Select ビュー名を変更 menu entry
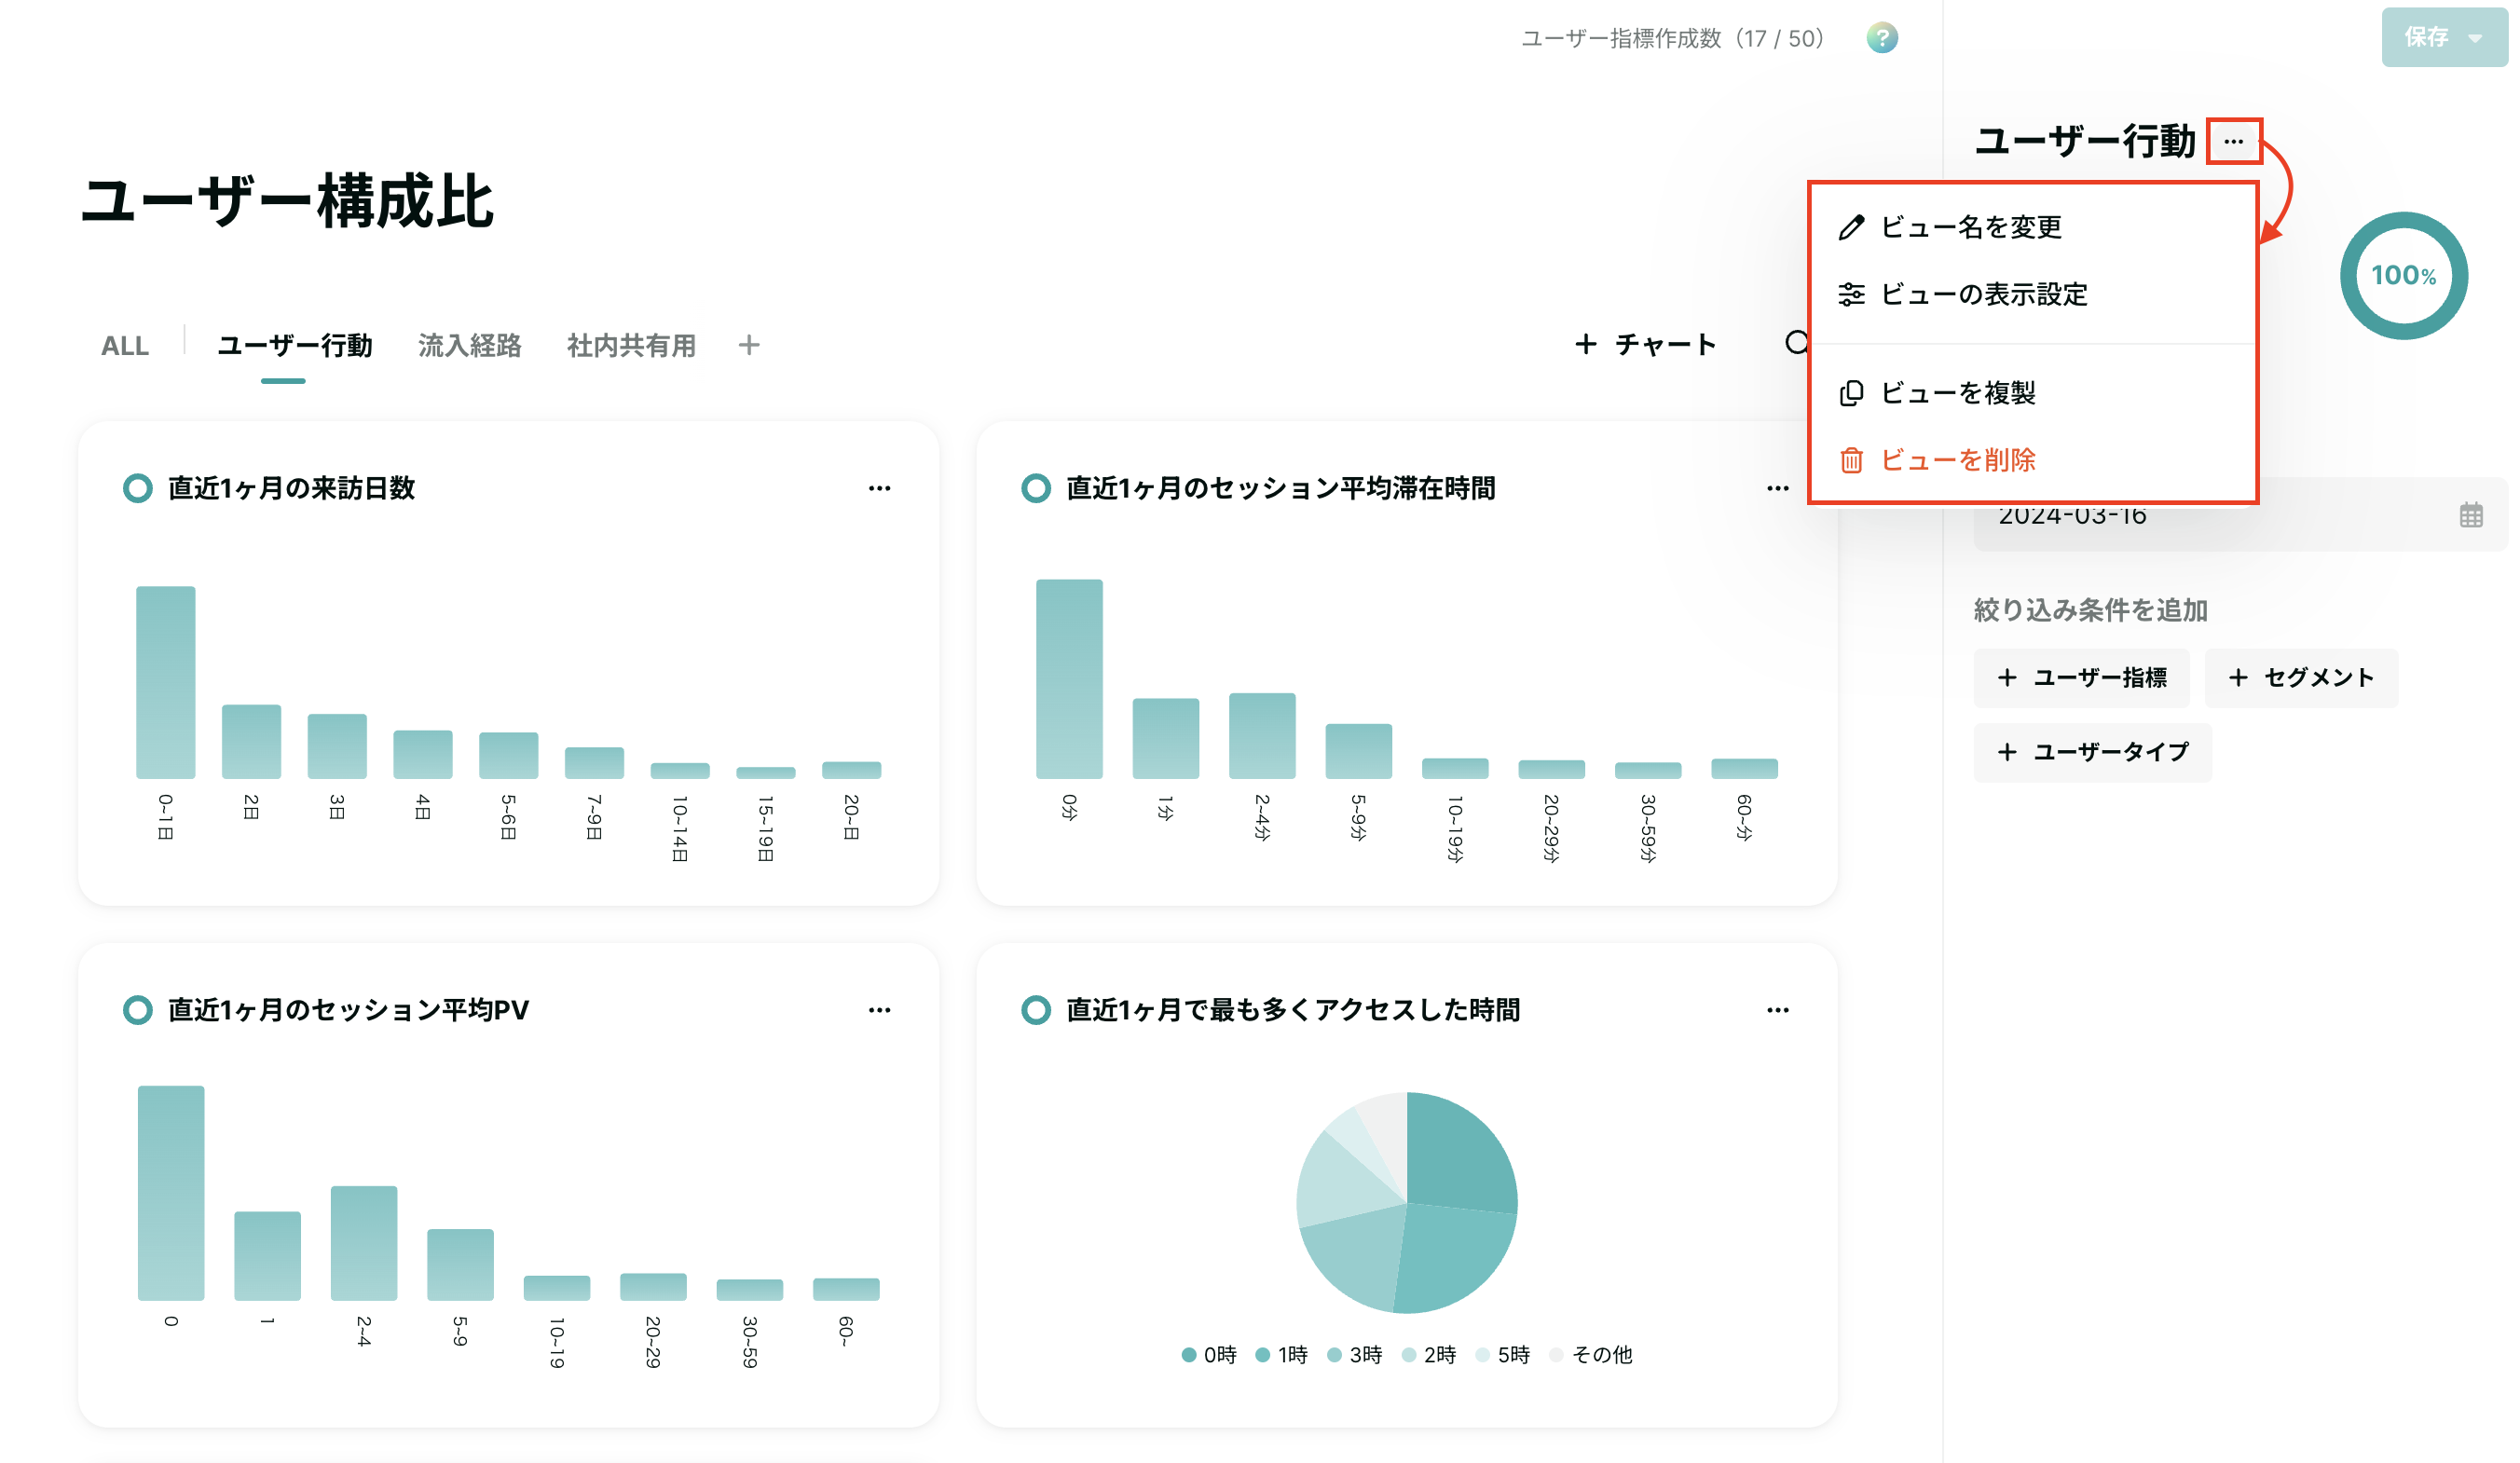Viewport: 2520px width, 1463px height. [2034, 227]
